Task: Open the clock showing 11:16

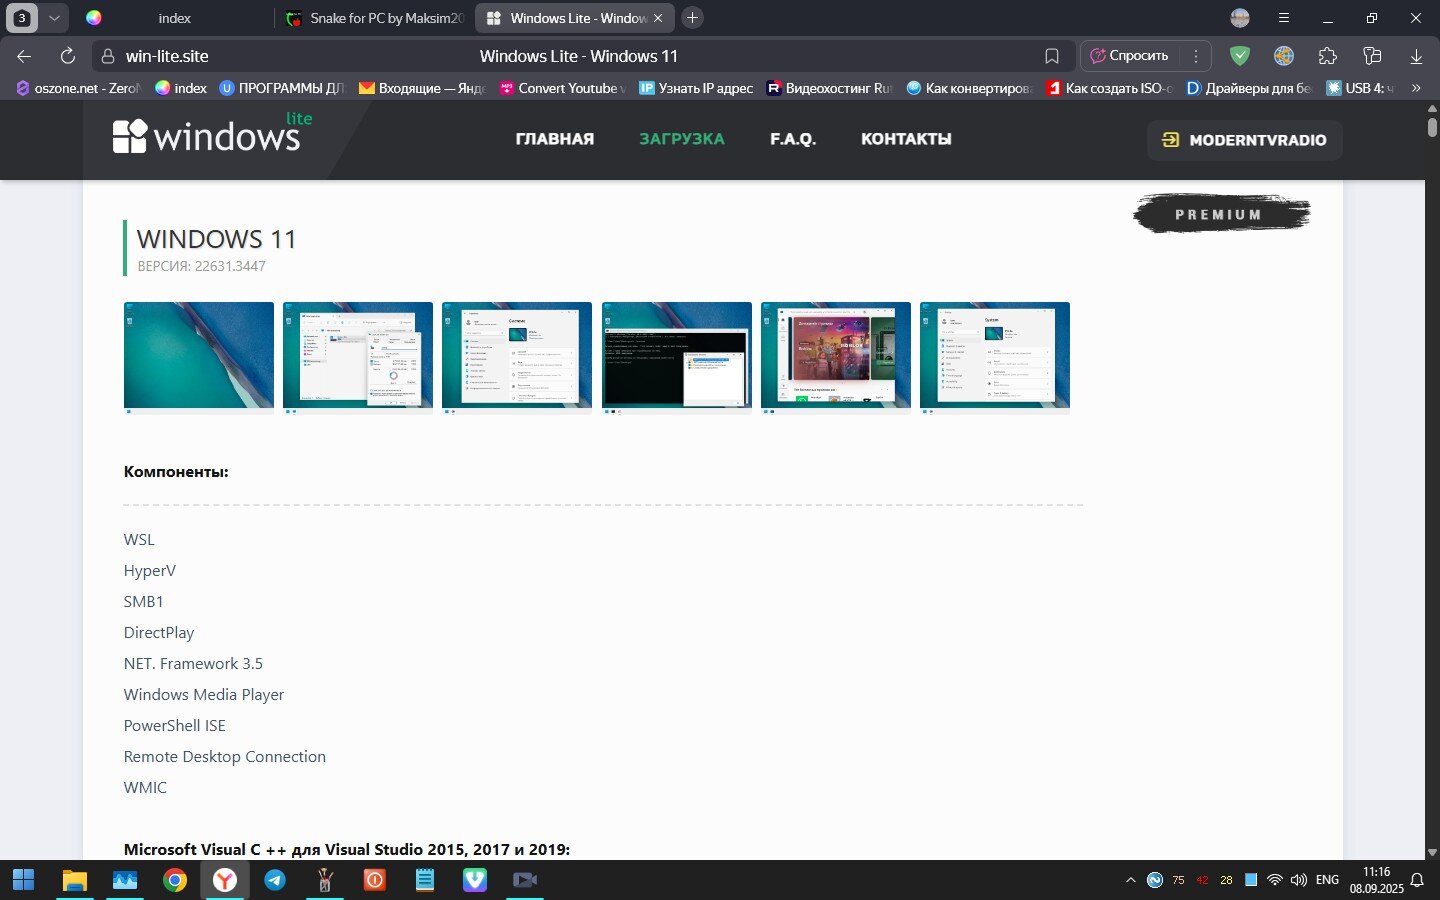Action: [x=1377, y=880]
